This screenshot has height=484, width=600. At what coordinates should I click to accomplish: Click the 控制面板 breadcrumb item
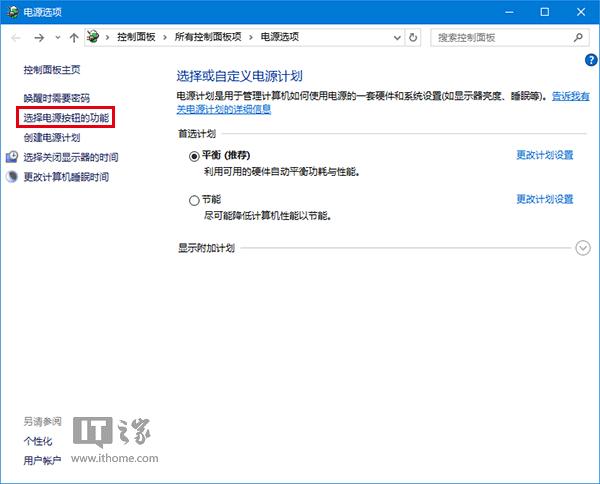(136, 37)
